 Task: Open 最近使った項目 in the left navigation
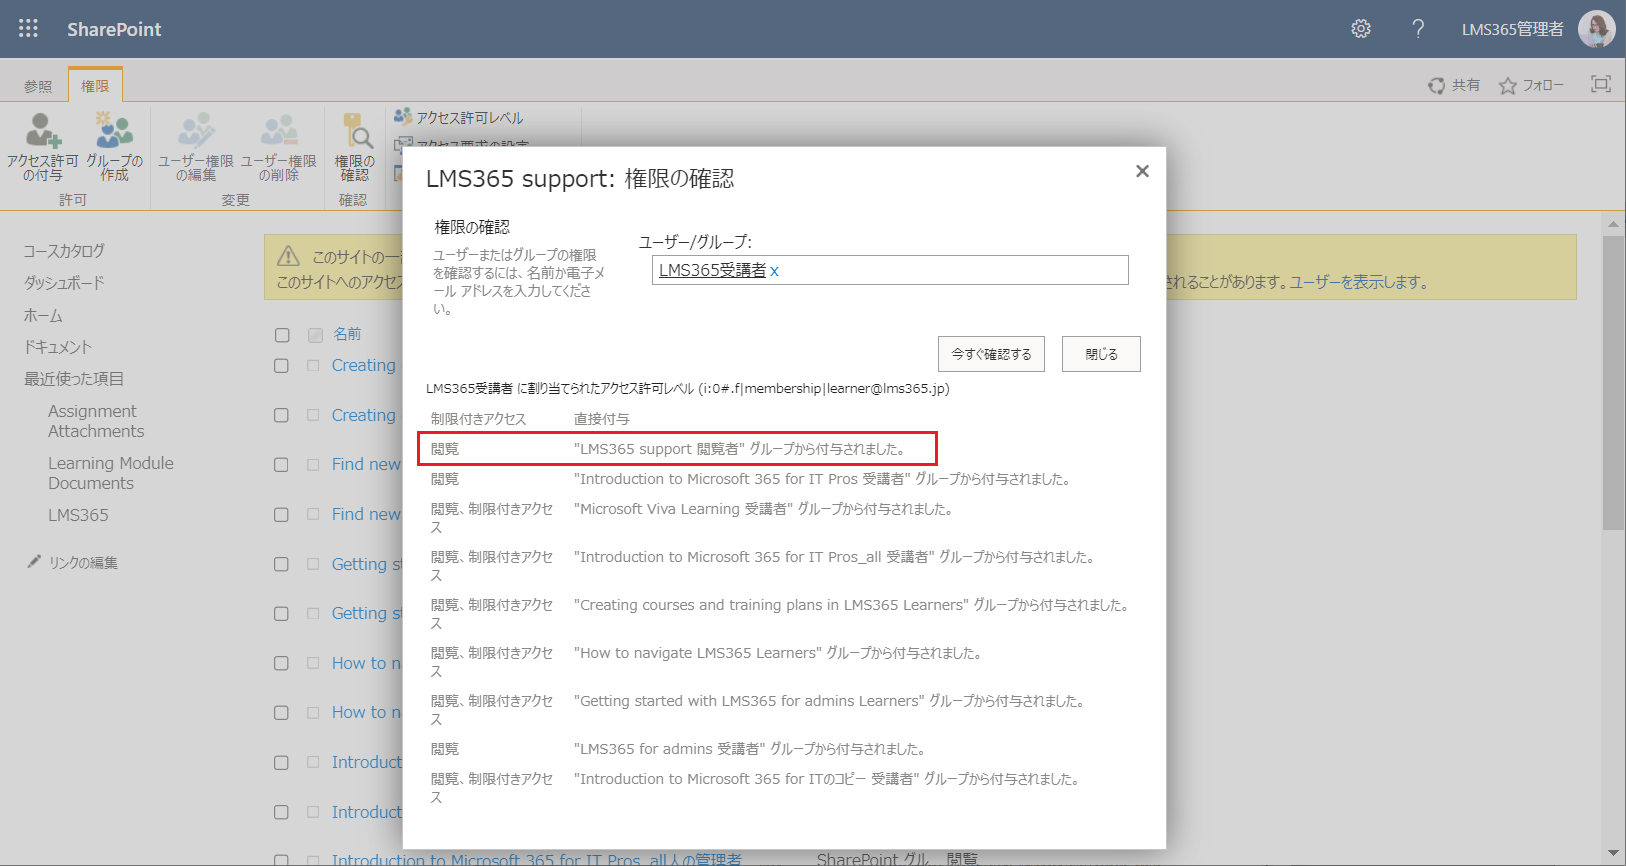[74, 379]
